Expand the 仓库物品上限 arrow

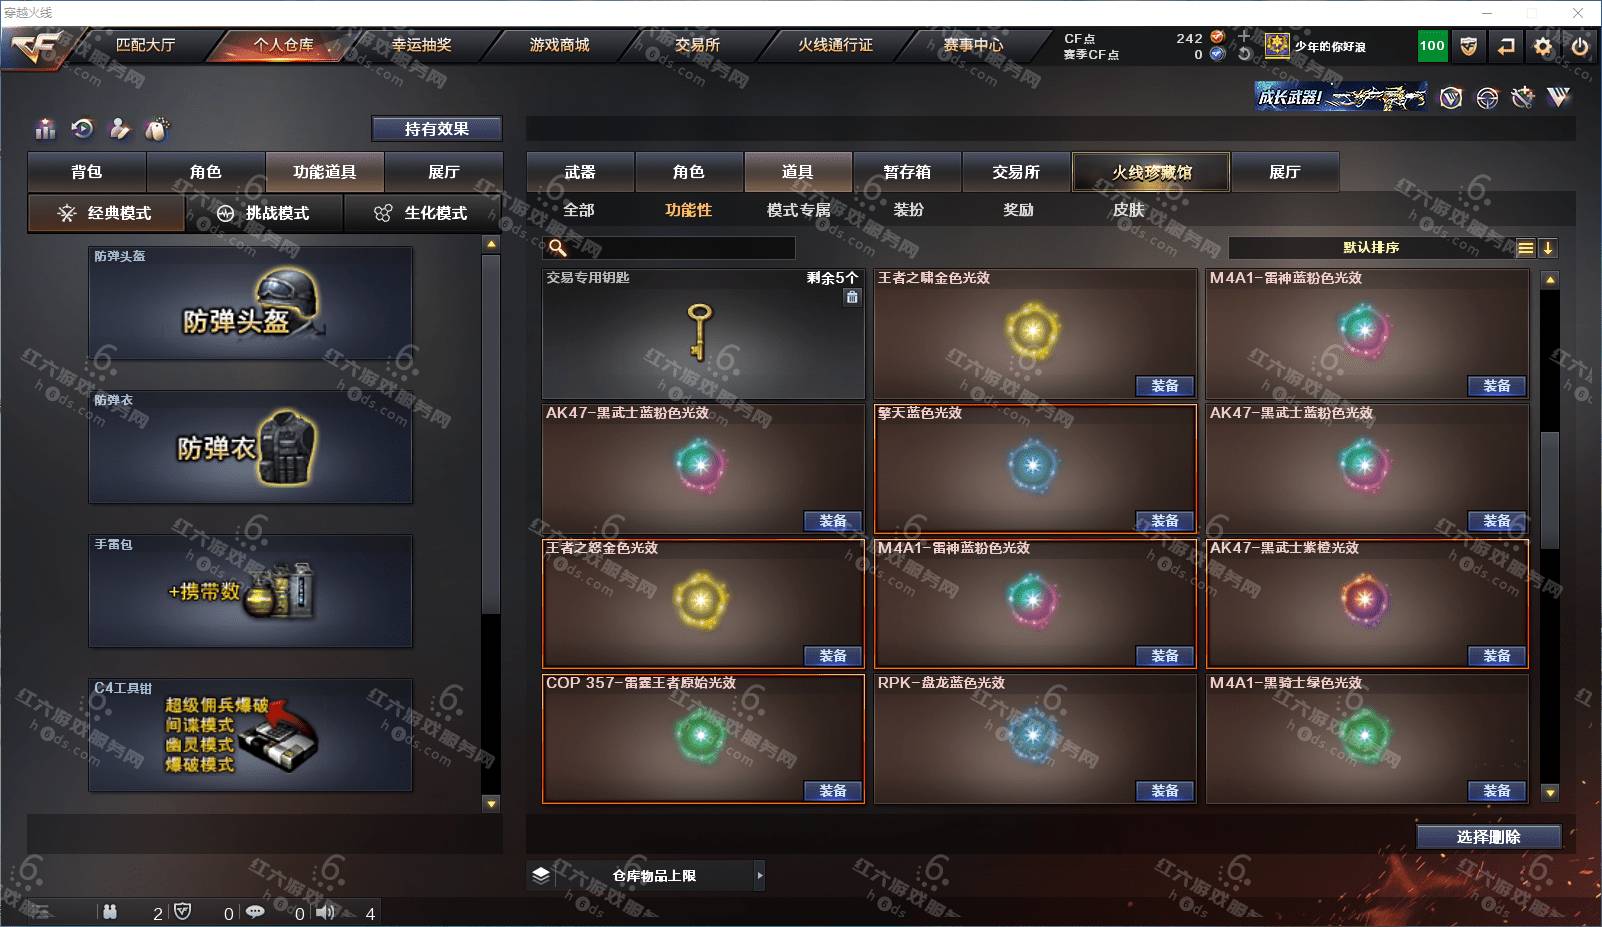[x=760, y=876]
